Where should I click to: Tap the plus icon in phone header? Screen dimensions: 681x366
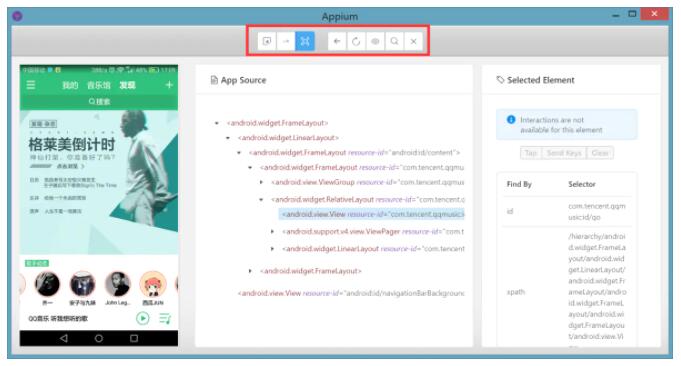click(169, 85)
